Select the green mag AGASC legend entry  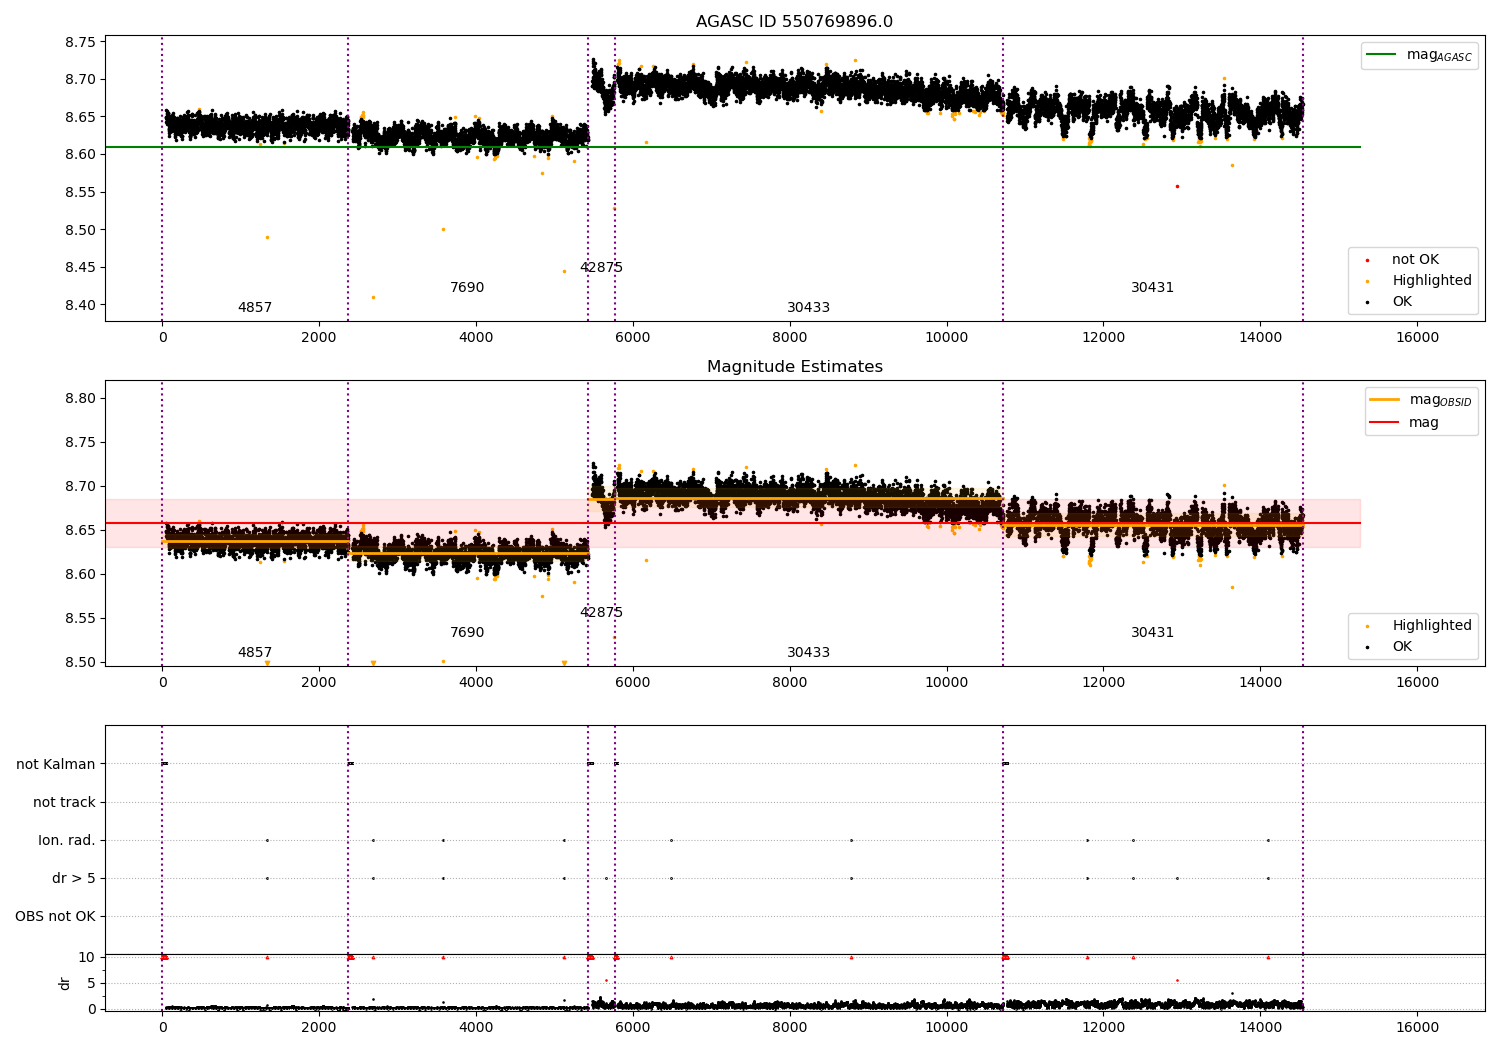[1419, 55]
